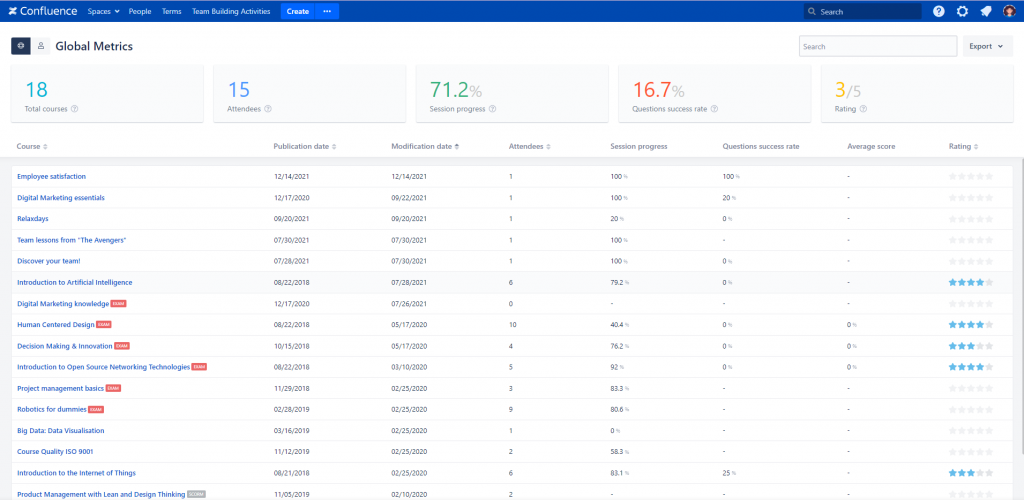Viewport: 1024px width, 500px height.
Task: Open Decision Making & Innovation course
Action: click(x=65, y=346)
